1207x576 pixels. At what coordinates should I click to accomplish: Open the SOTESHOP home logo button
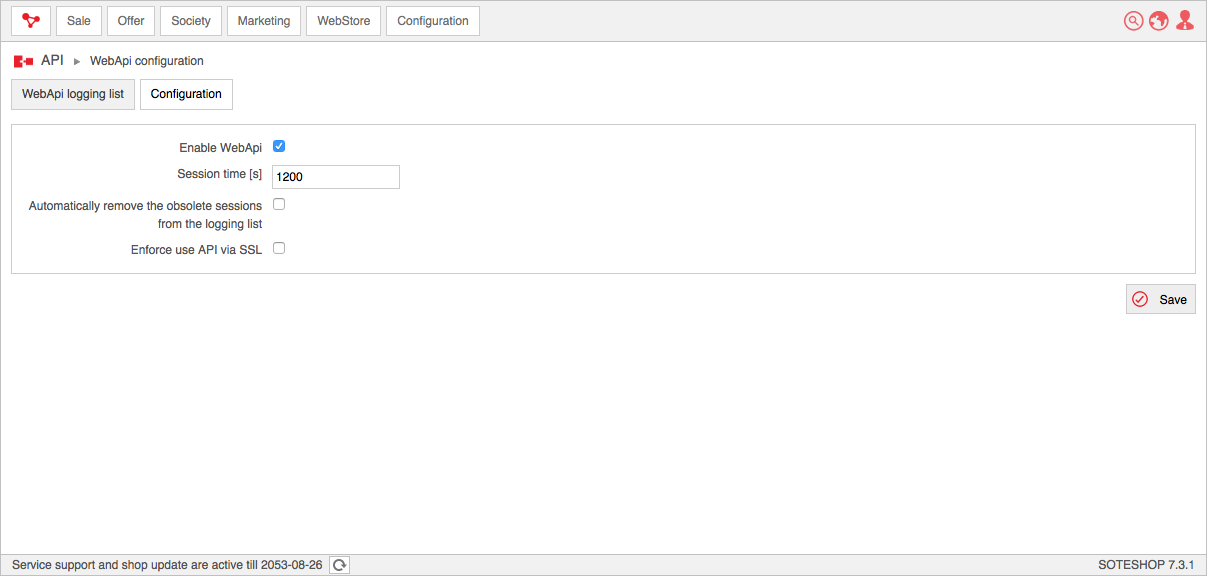coord(31,21)
